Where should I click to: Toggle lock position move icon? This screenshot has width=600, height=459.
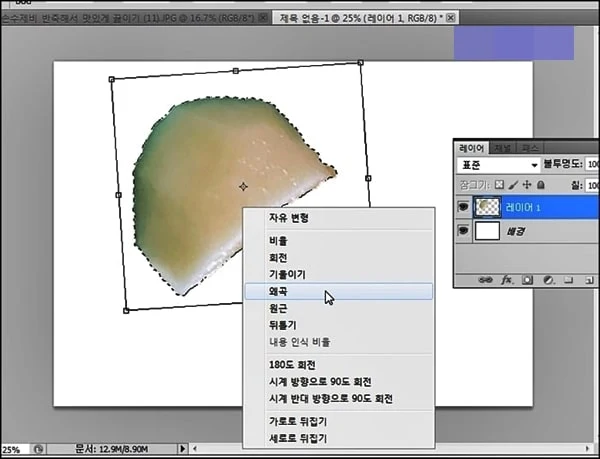click(x=527, y=185)
